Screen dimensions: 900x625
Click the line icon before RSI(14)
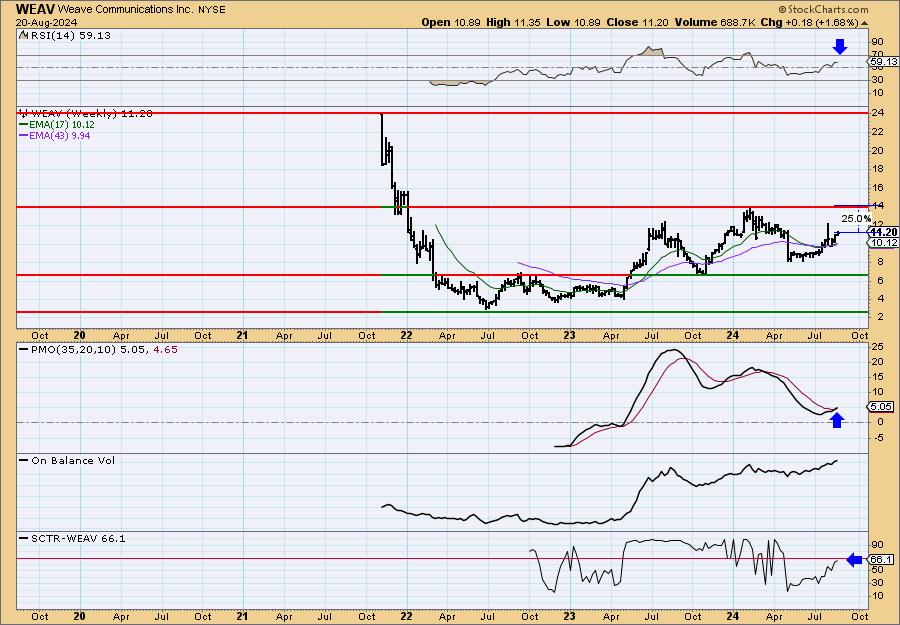[x=23, y=35]
